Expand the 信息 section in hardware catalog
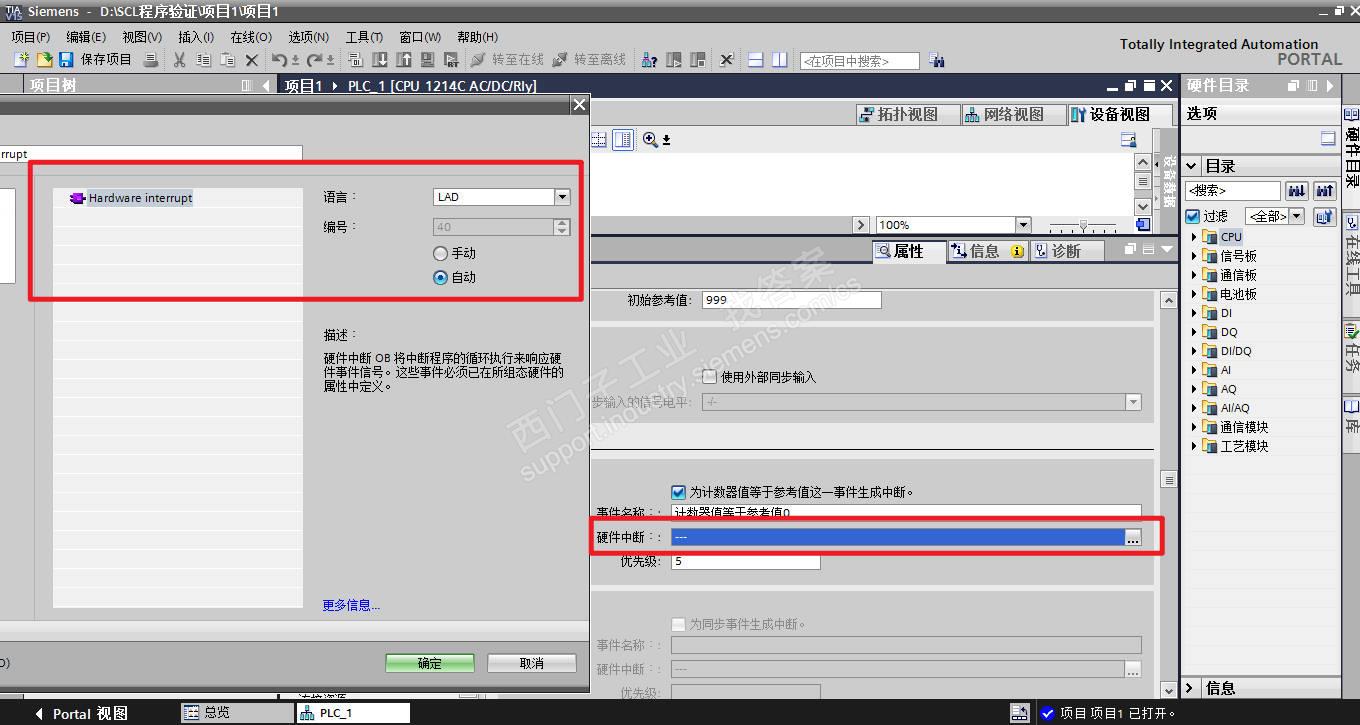Screen dimensions: 1360x725 [1190, 688]
